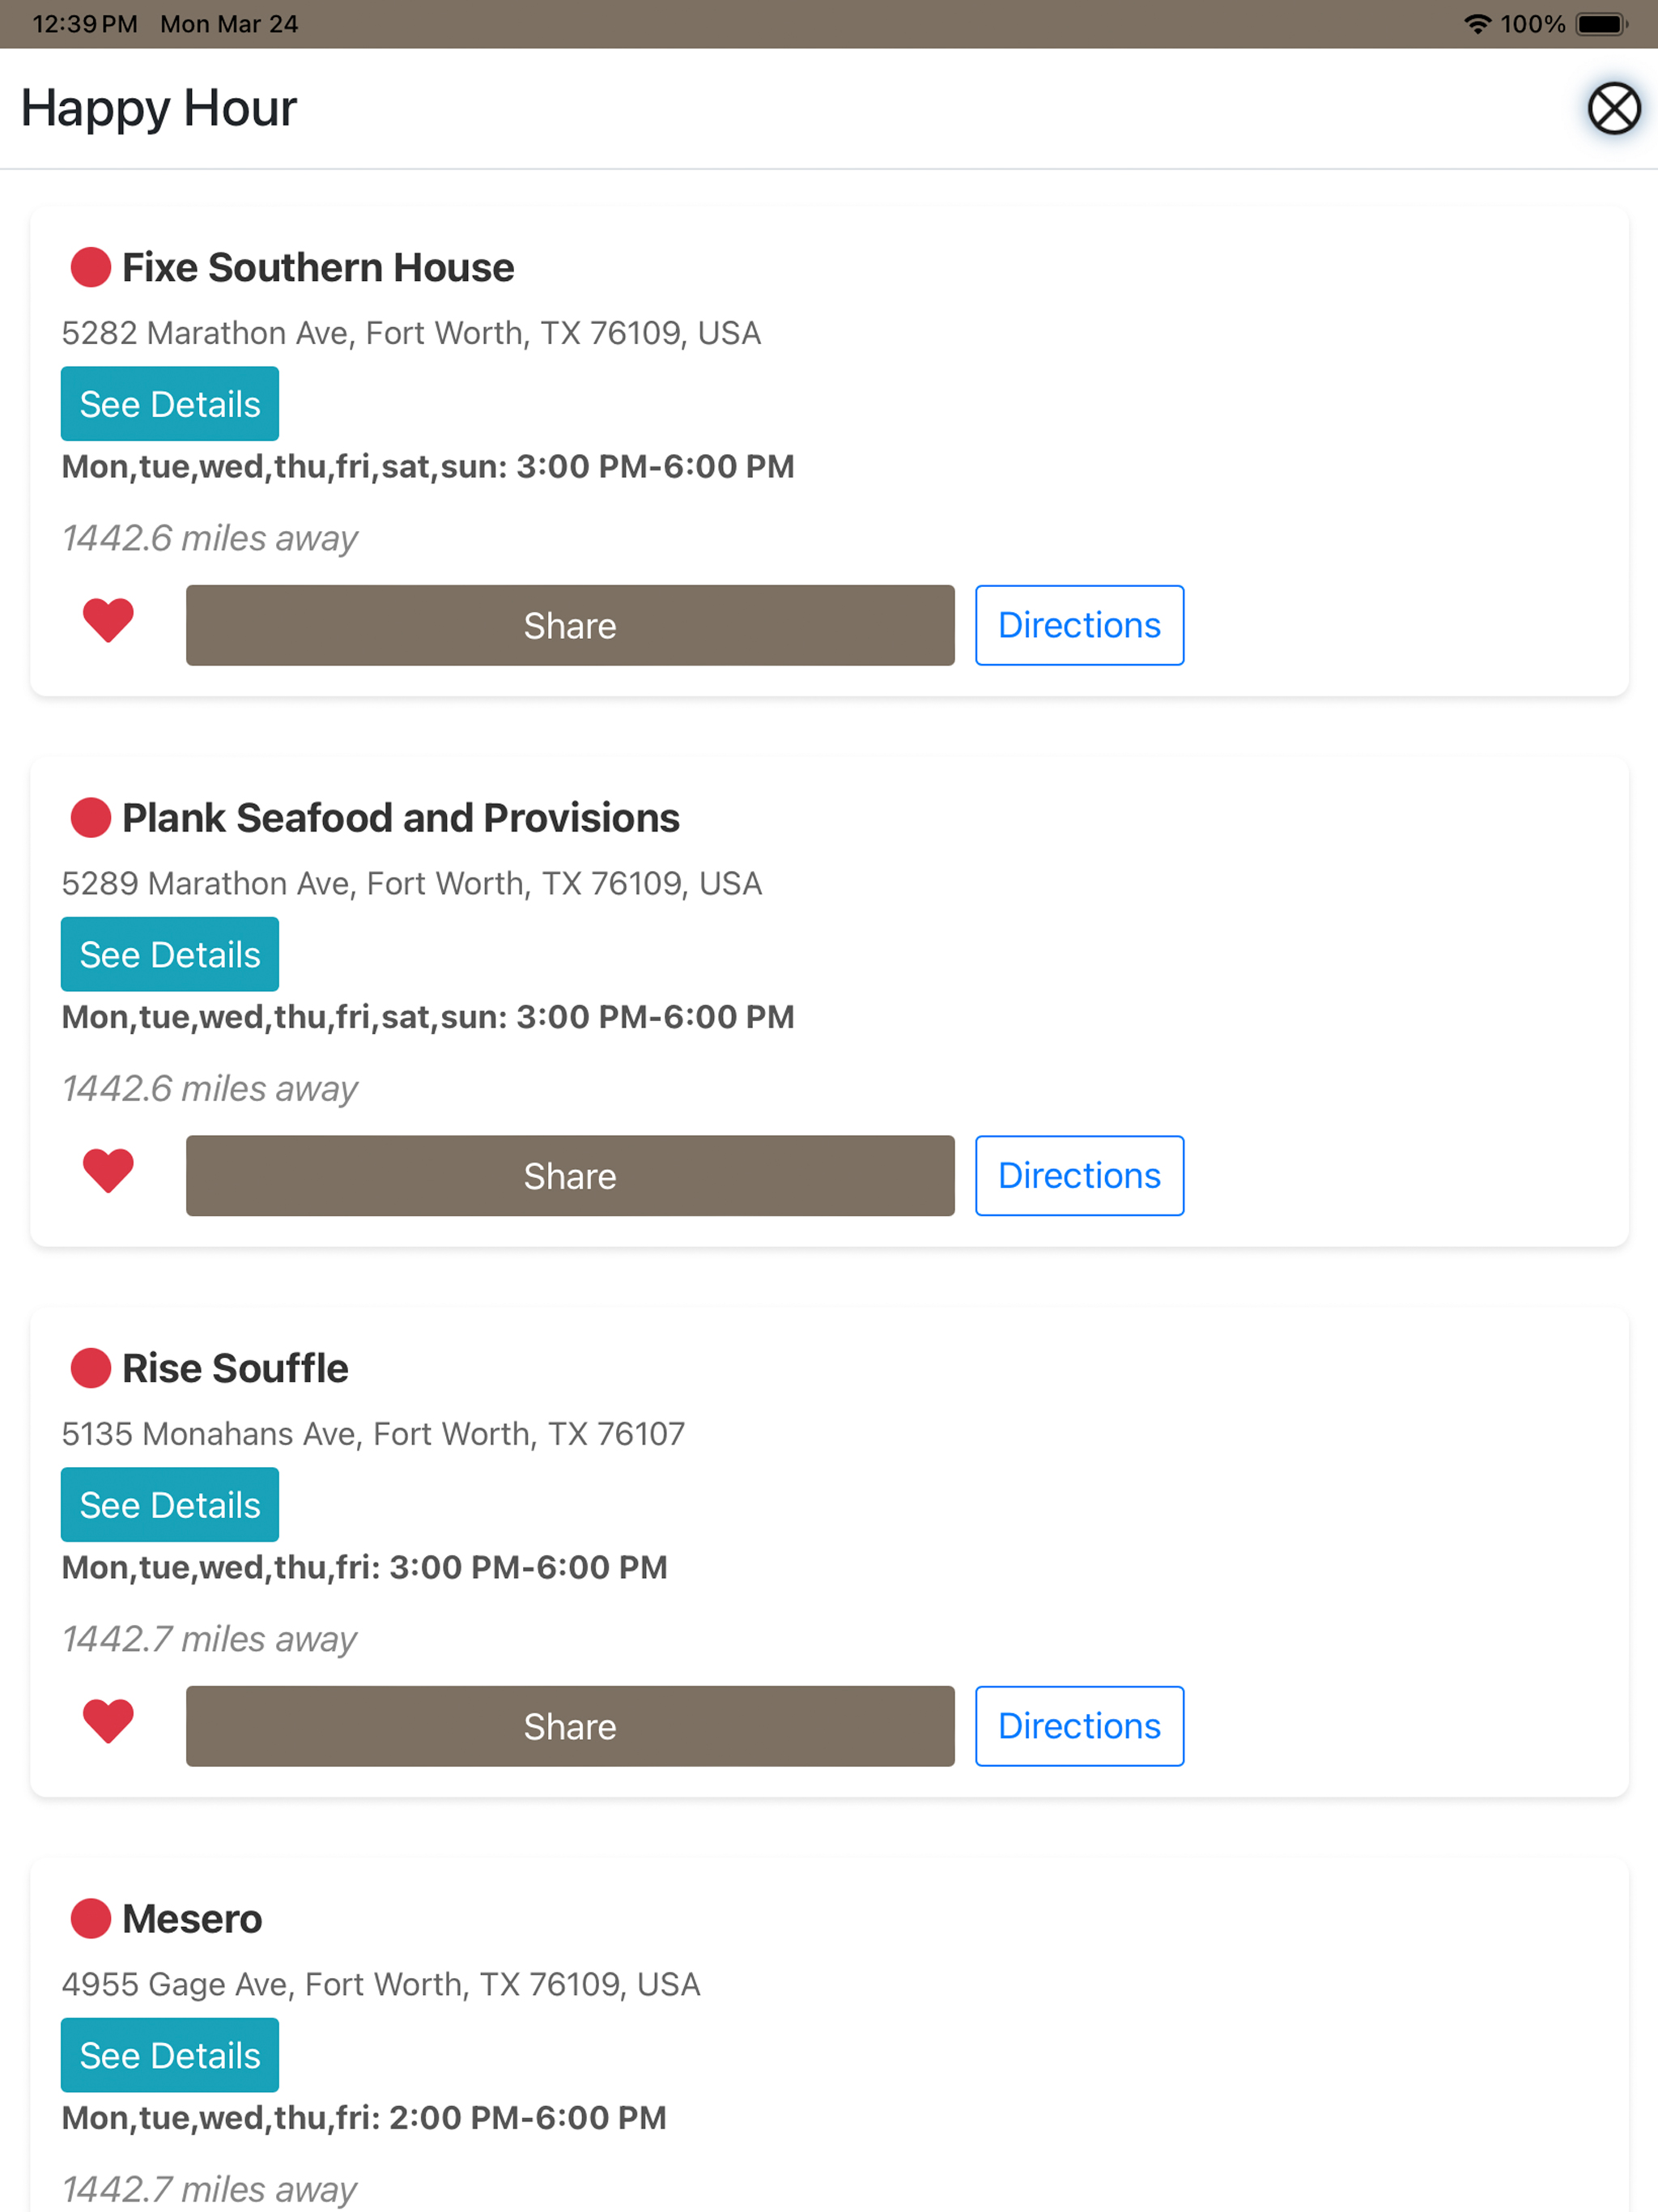1658x2212 pixels.
Task: Toggle favorite heart for Plank Seafood and Provisions
Action: tap(108, 1170)
